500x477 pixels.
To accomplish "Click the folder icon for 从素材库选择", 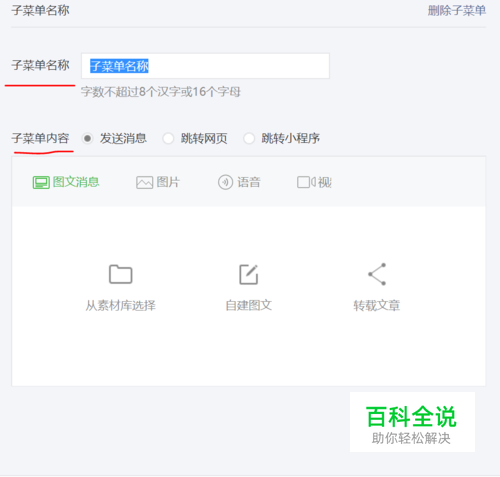I will coord(121,274).
